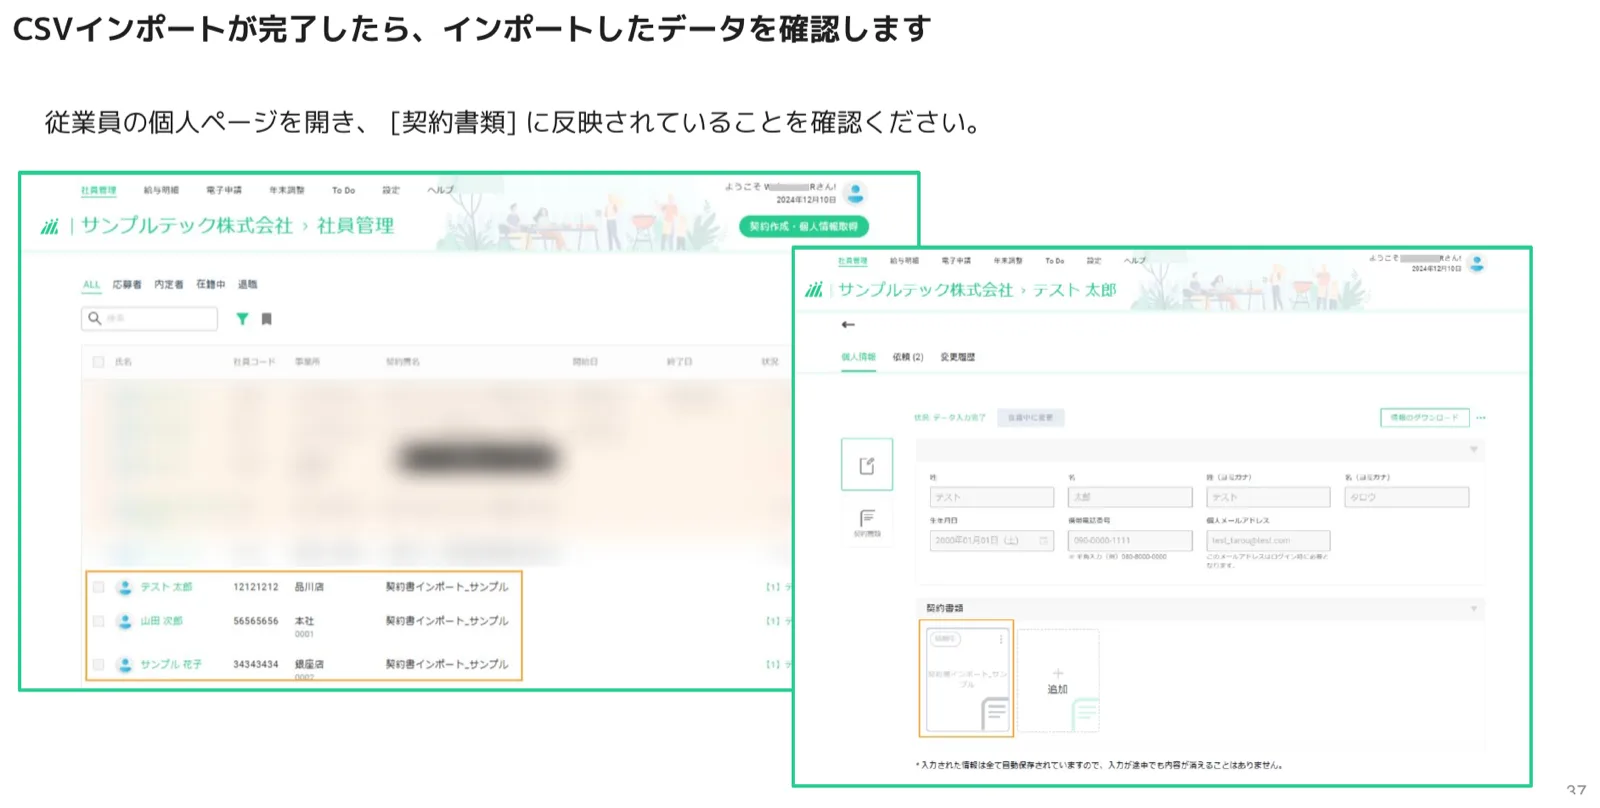Click the 名 field containing 太郎
The width and height of the screenshot is (1600, 808).
point(1130,497)
